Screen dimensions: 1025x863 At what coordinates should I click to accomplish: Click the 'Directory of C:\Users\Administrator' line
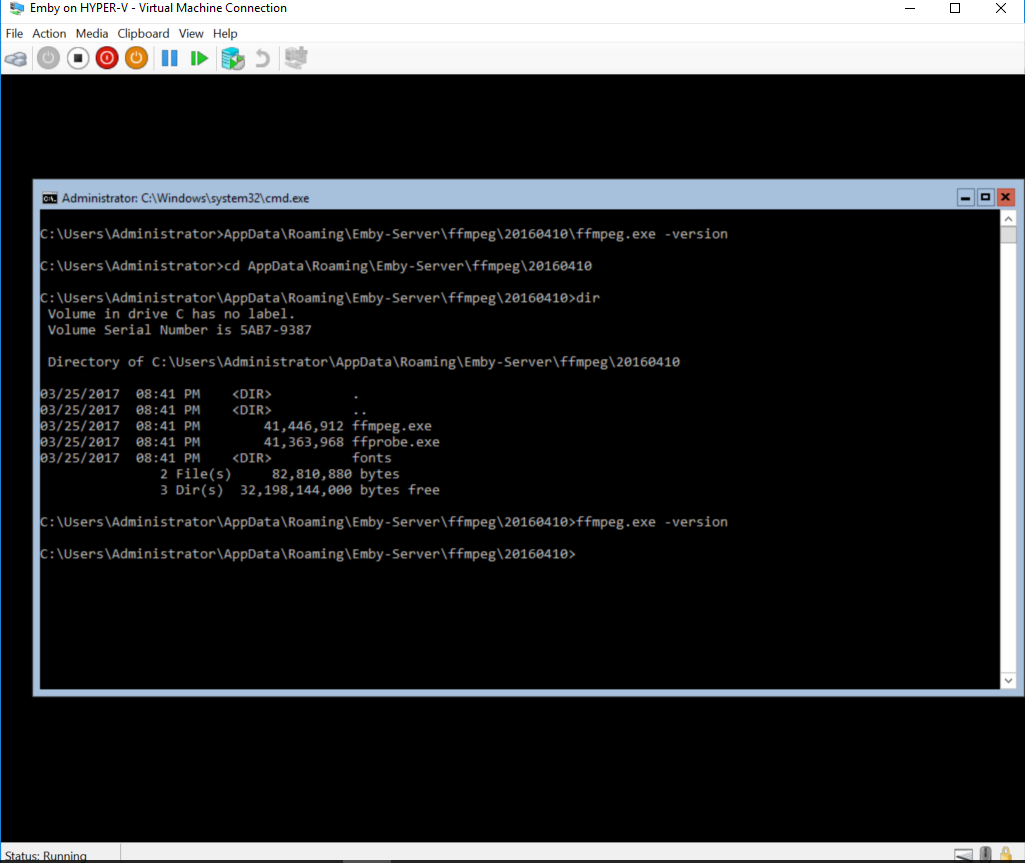coord(363,362)
